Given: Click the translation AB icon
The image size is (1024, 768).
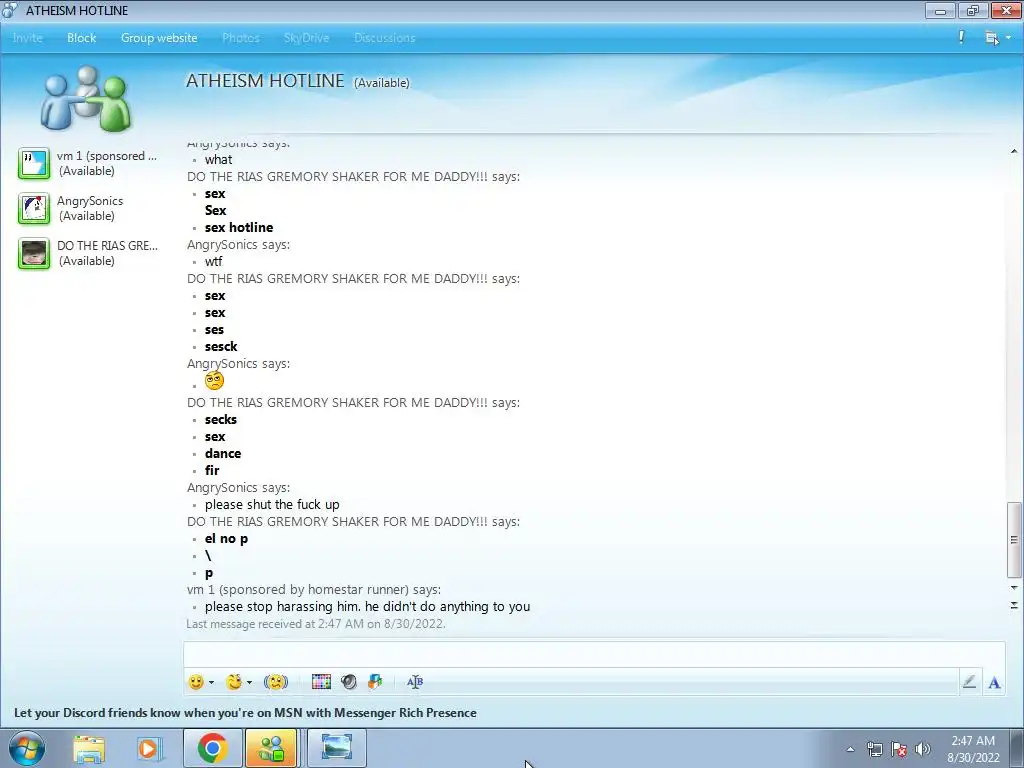Looking at the screenshot, I should pyautogui.click(x=415, y=682).
